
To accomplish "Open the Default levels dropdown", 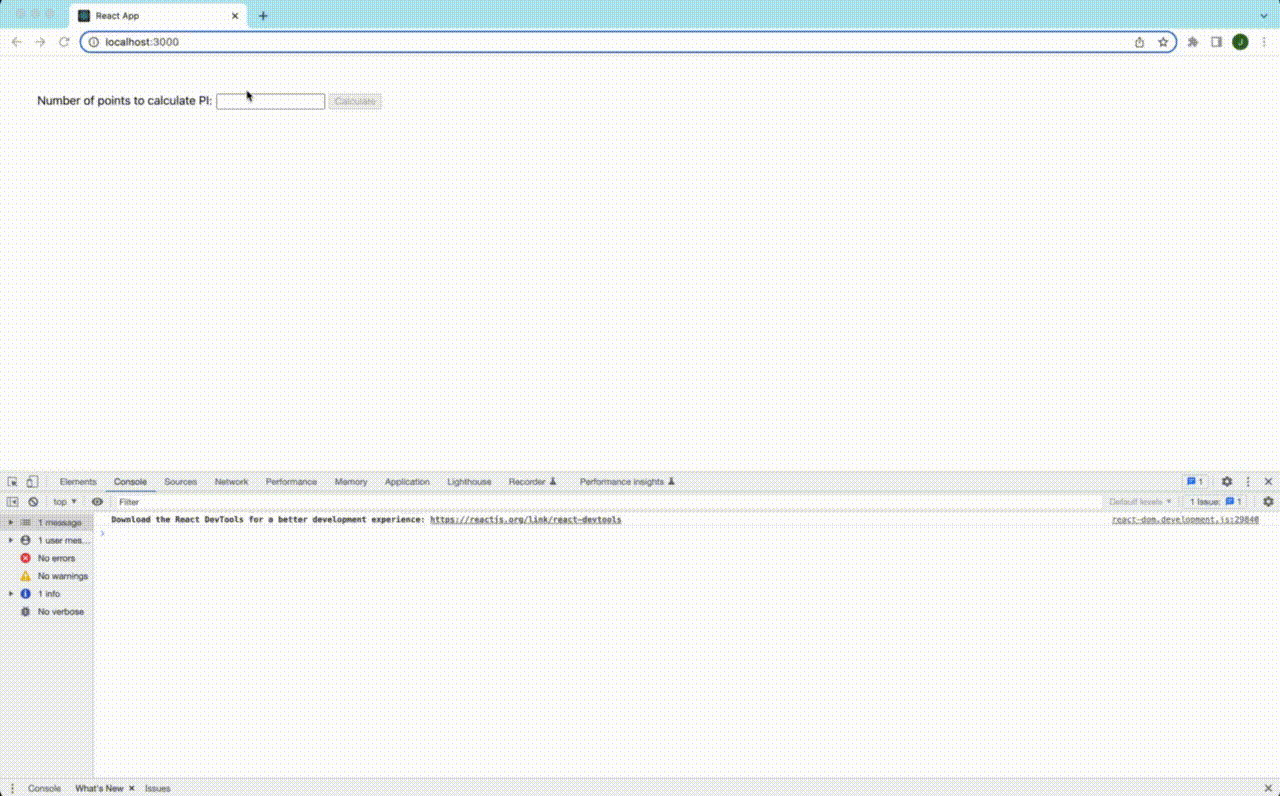I will [x=1140, y=502].
